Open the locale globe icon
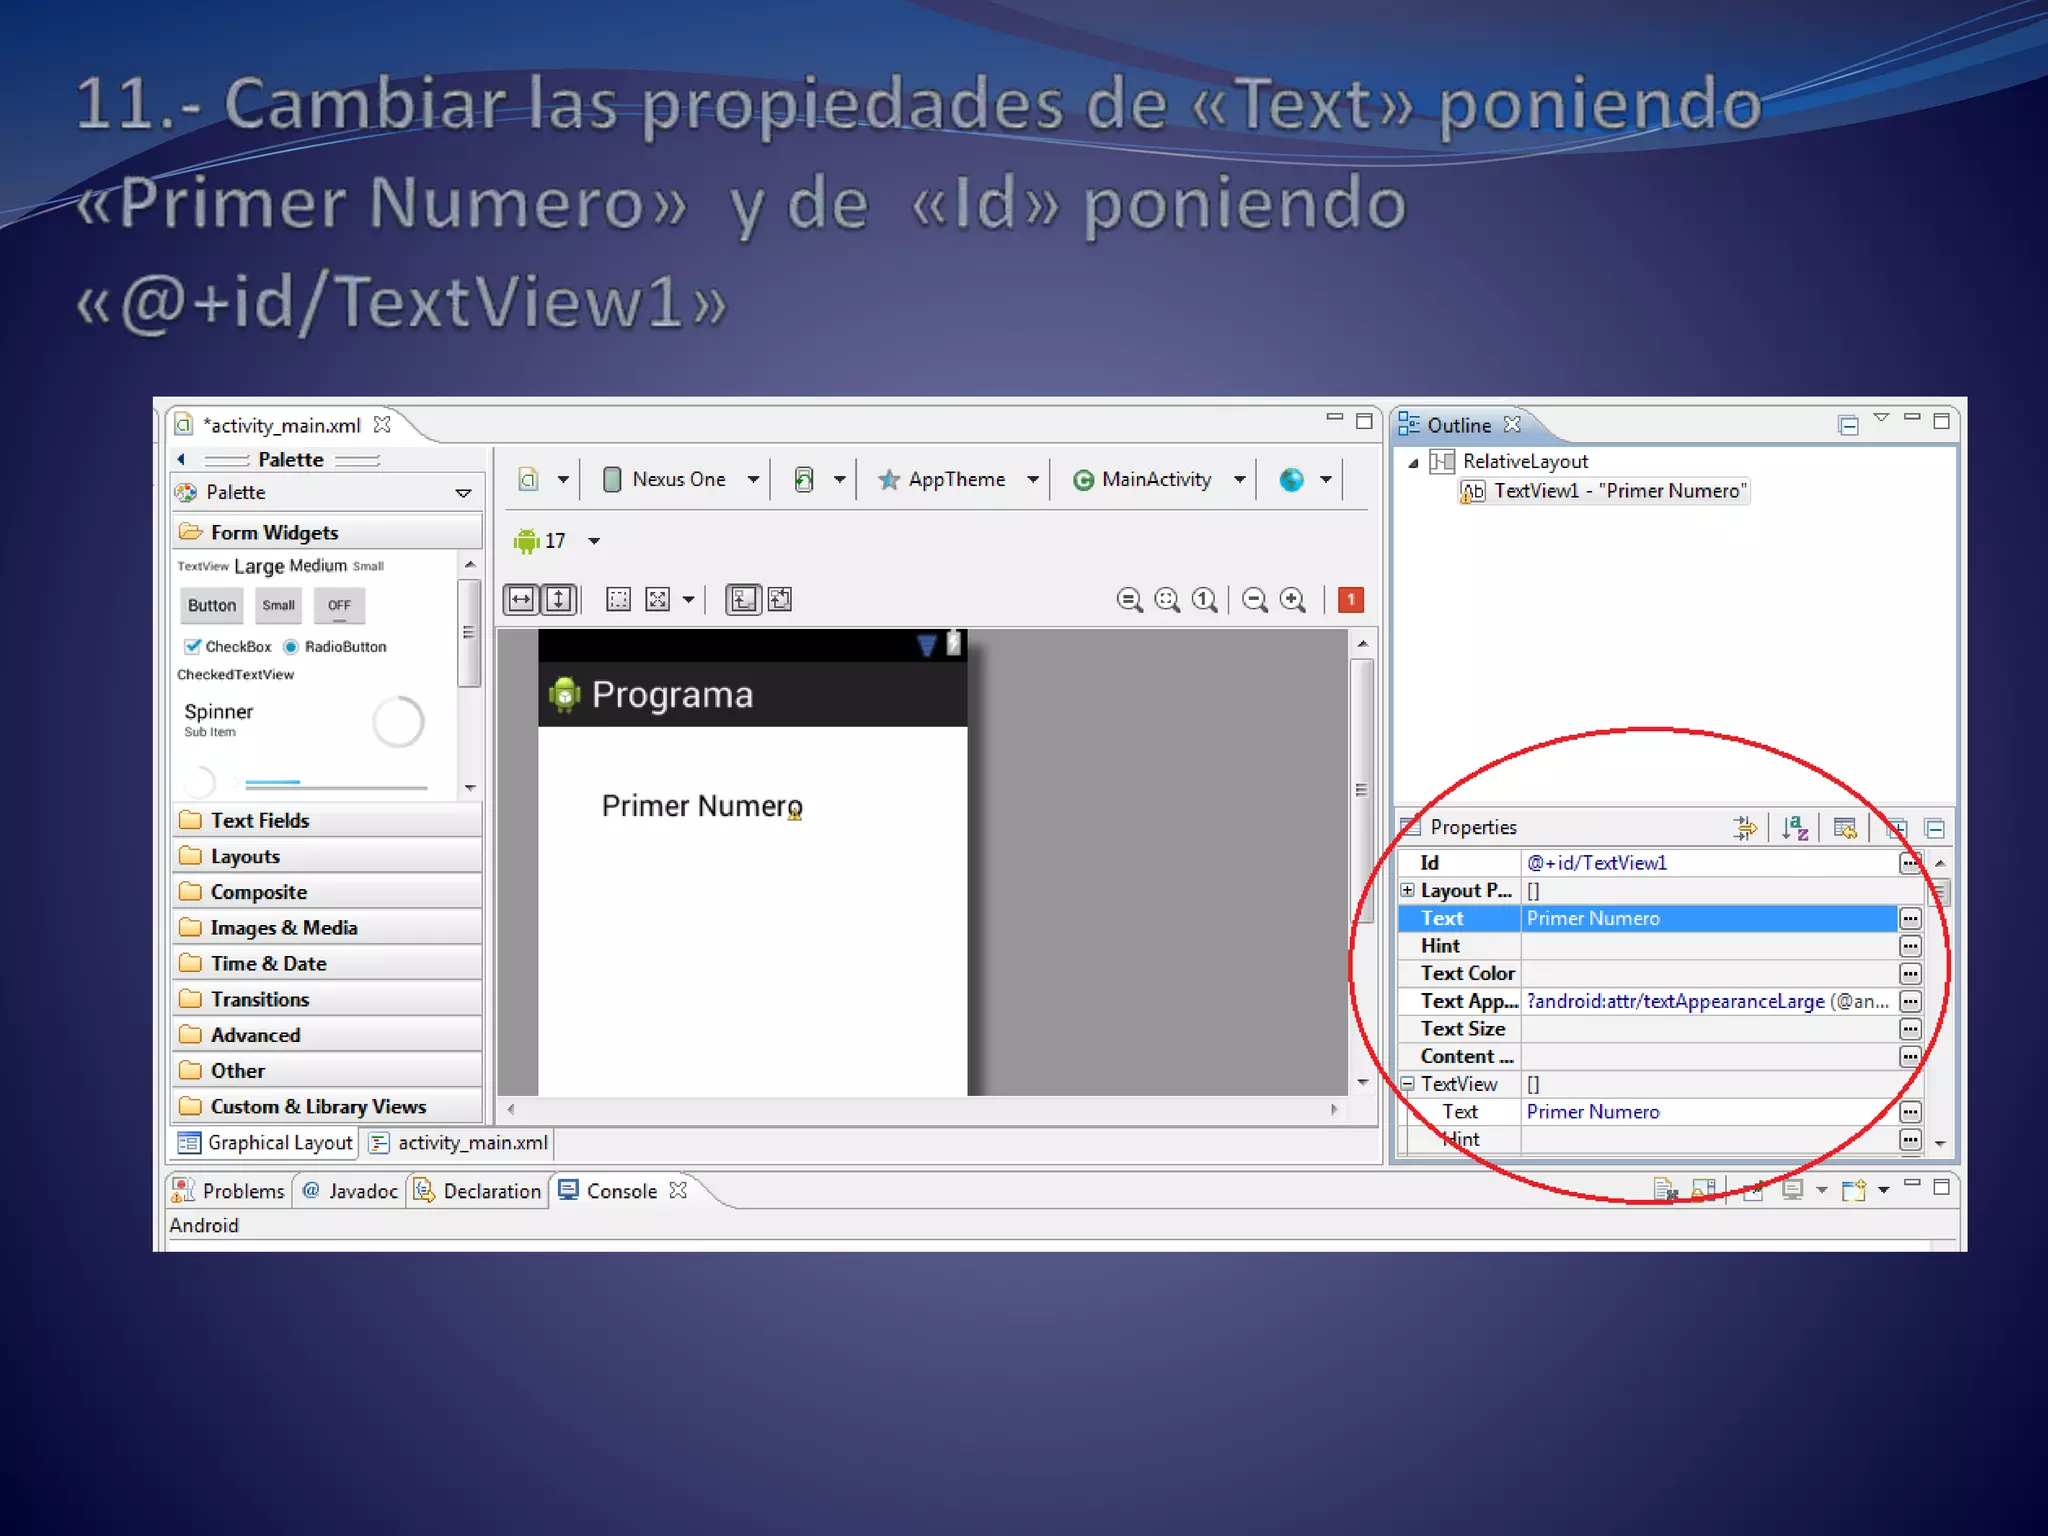2048x1536 pixels. coord(1291,480)
